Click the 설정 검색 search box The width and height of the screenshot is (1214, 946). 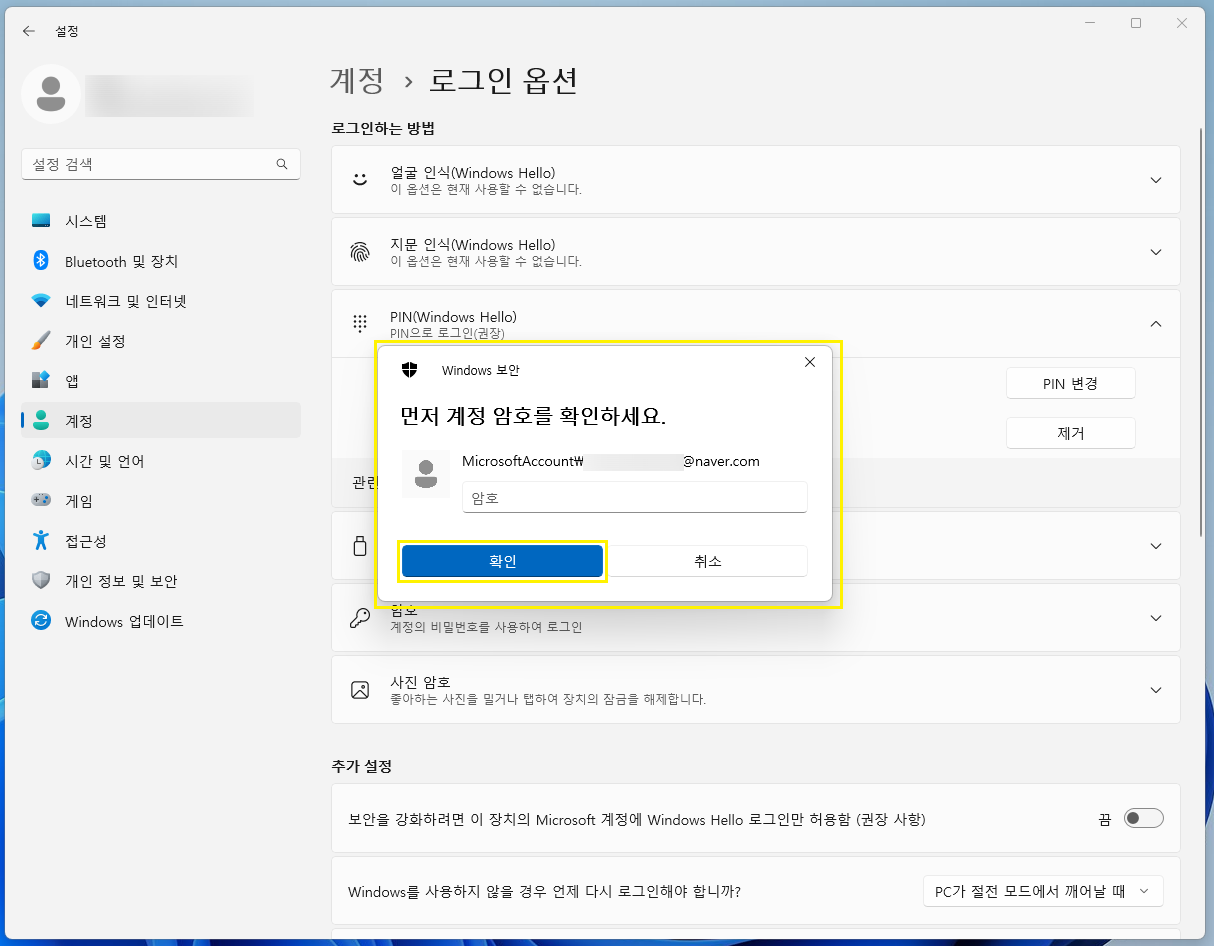160,164
